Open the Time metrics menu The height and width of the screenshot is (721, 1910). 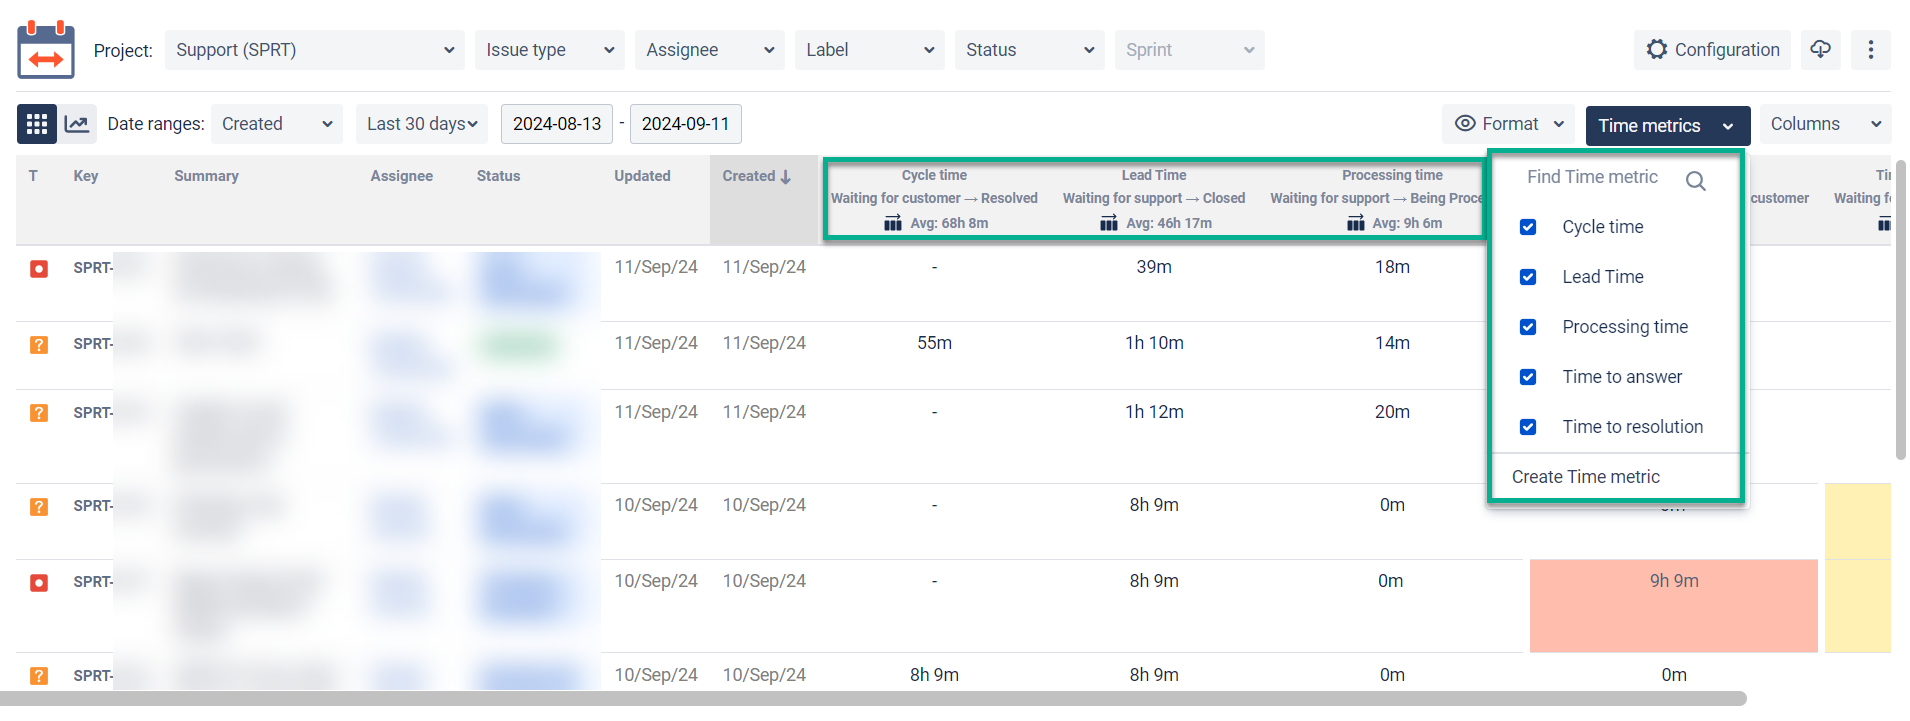click(x=1667, y=125)
